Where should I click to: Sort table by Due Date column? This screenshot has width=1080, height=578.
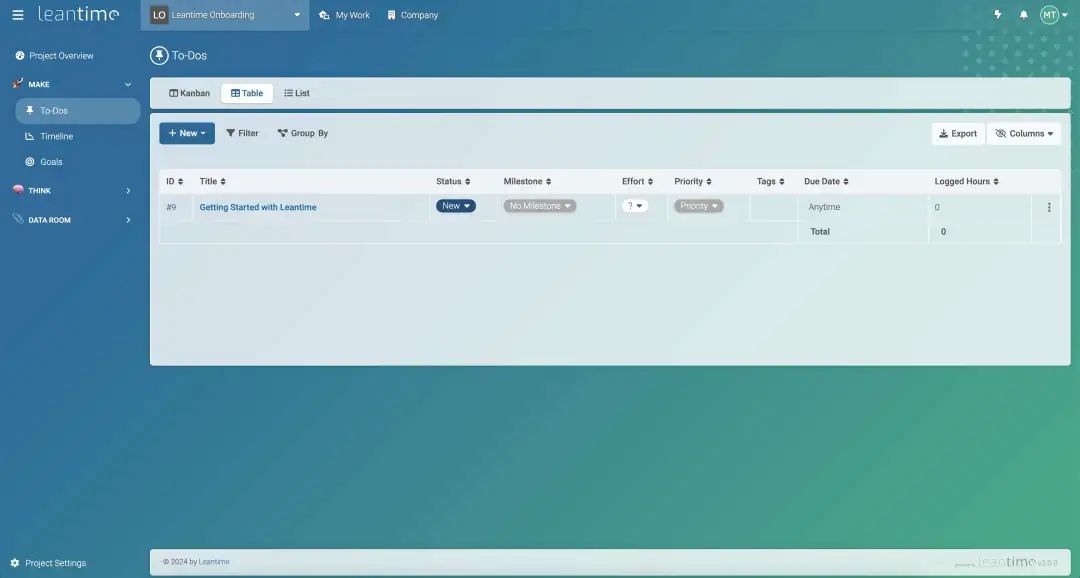(x=826, y=181)
